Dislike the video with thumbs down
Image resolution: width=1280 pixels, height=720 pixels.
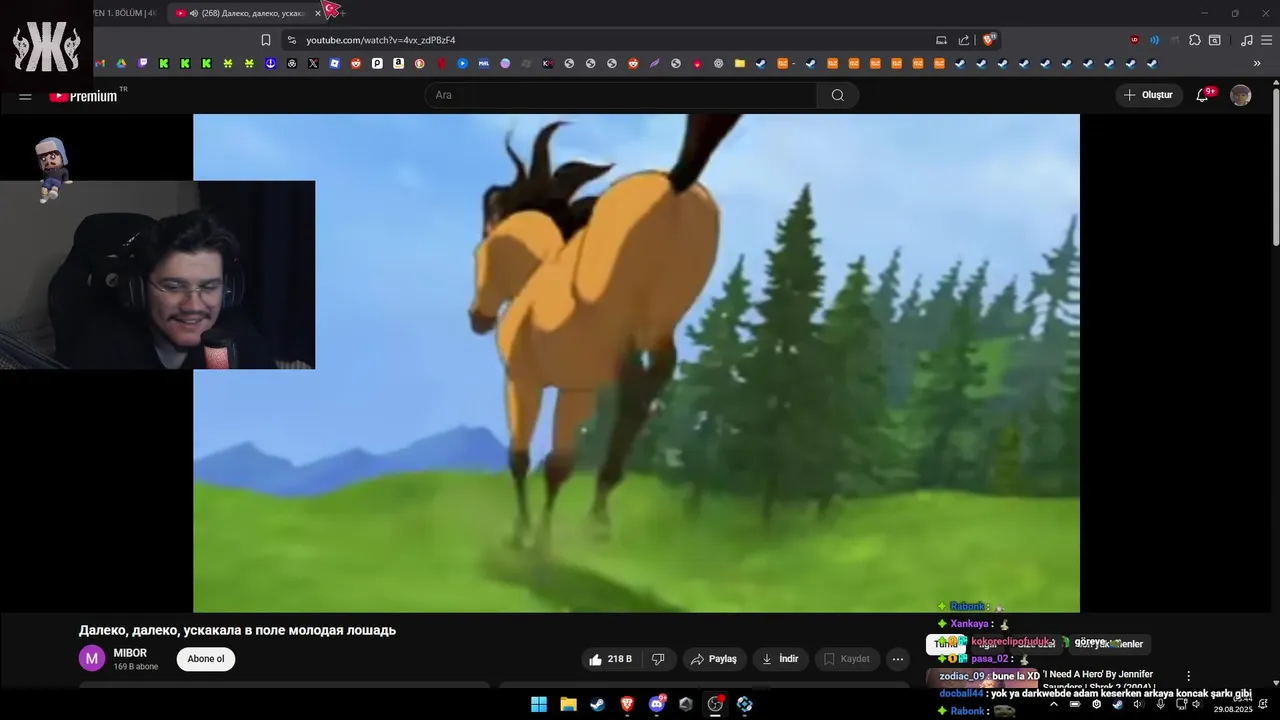coord(658,659)
